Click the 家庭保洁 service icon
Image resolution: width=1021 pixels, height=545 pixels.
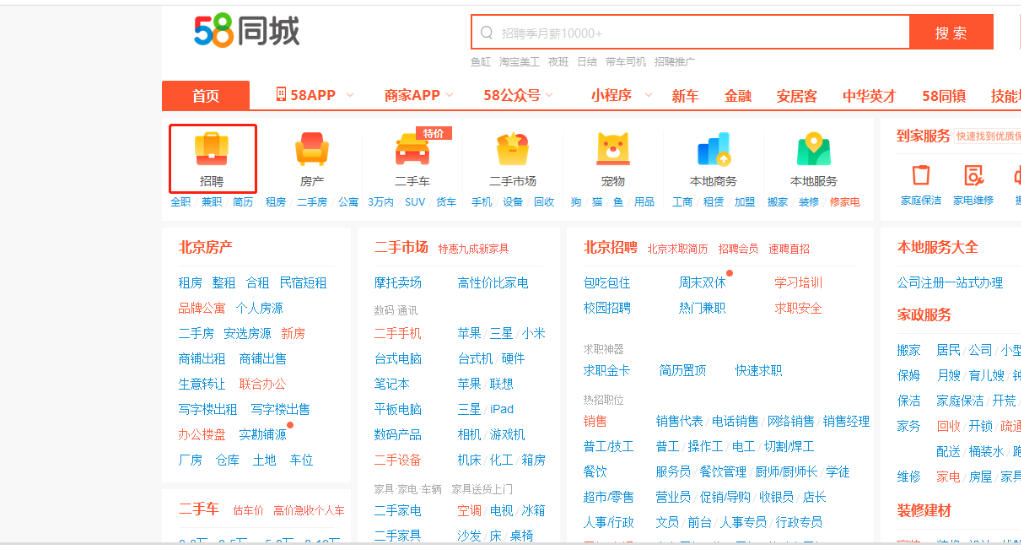pyautogui.click(x=921, y=175)
